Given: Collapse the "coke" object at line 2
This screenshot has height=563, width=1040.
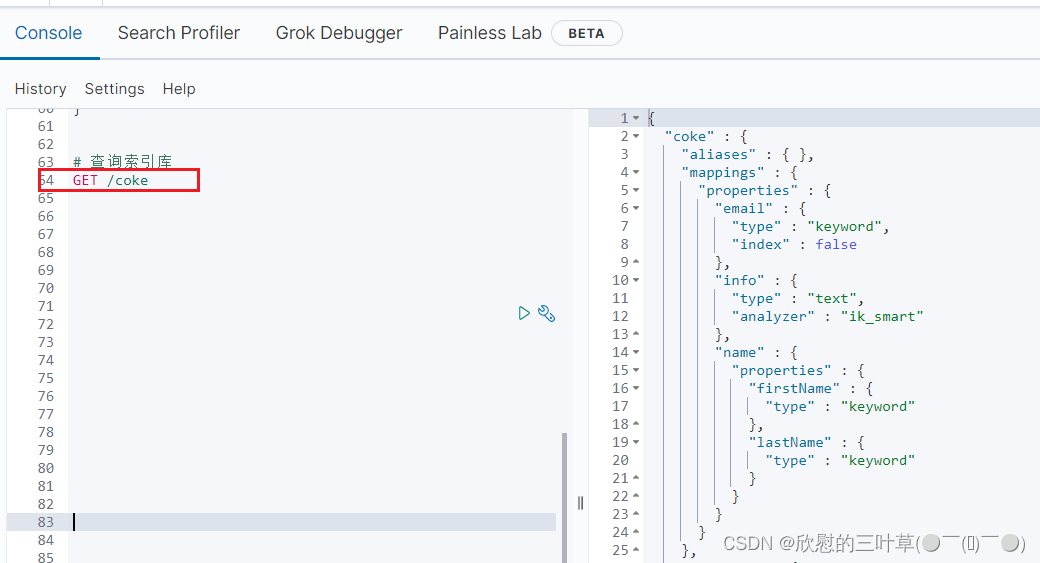Looking at the screenshot, I should (x=636, y=136).
